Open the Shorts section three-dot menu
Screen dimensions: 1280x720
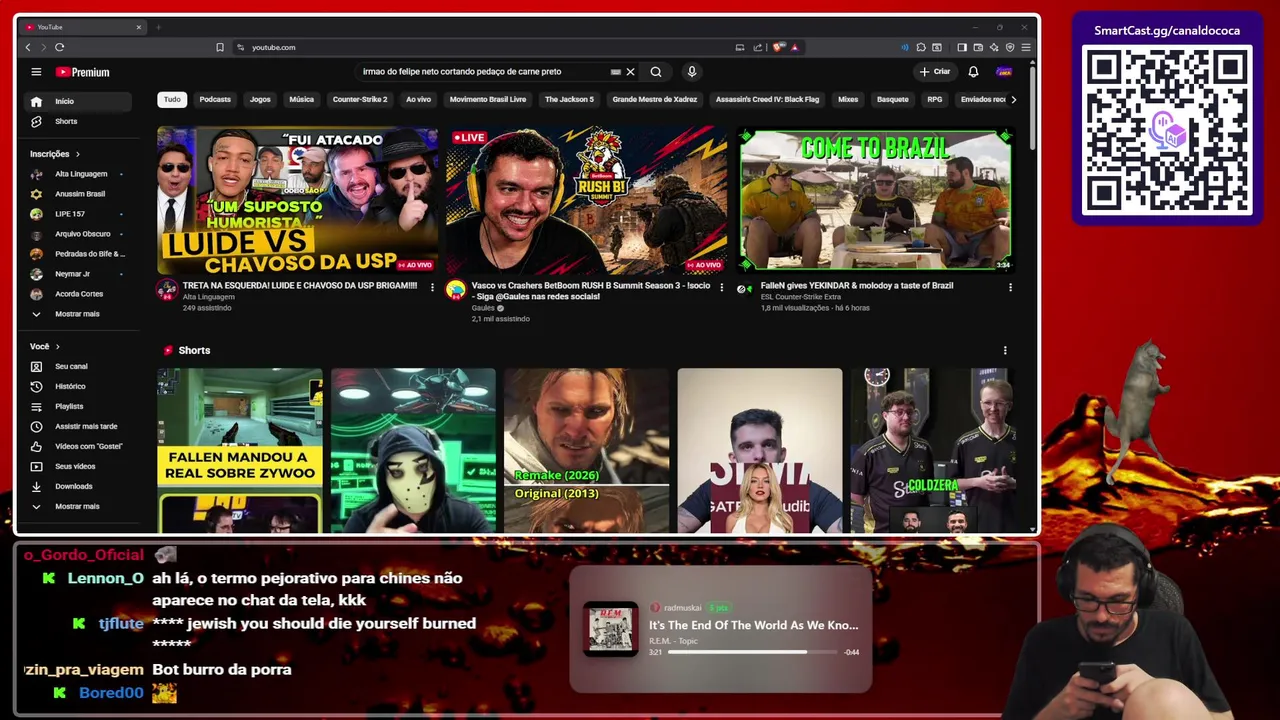[1005, 350]
